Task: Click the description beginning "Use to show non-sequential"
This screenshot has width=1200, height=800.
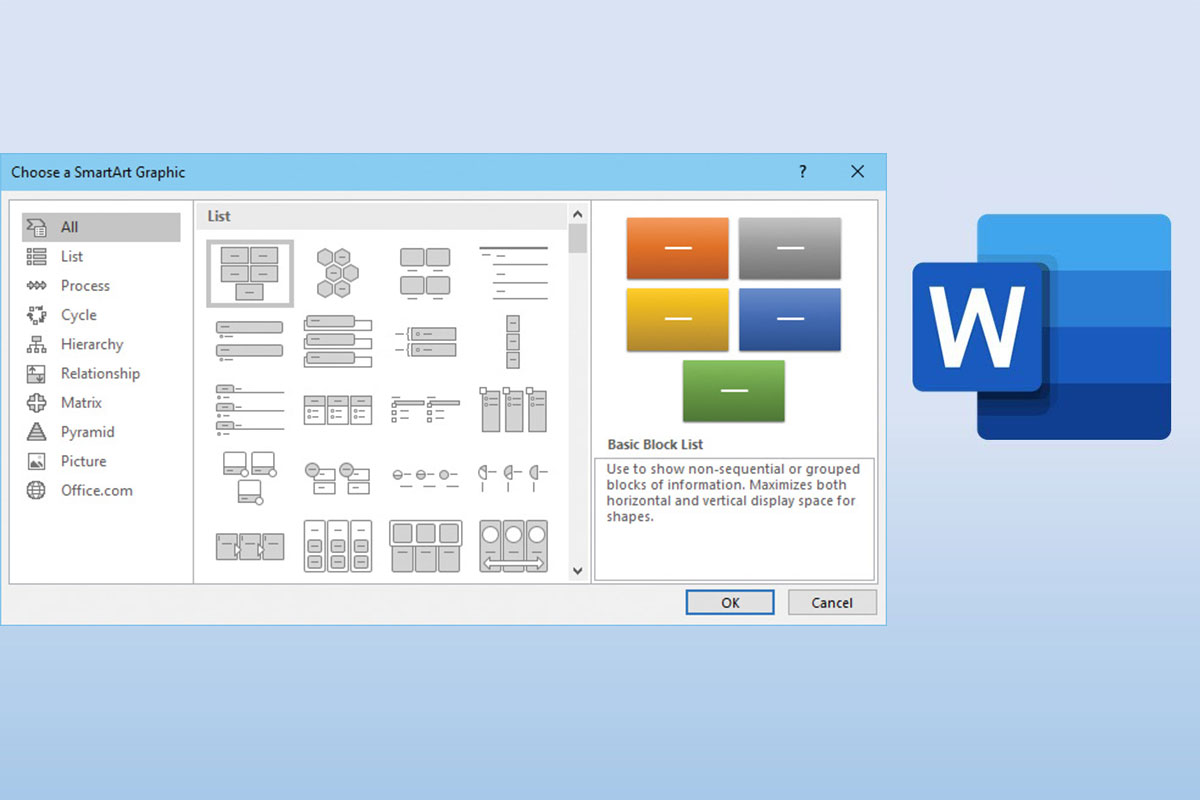Action: [x=733, y=493]
